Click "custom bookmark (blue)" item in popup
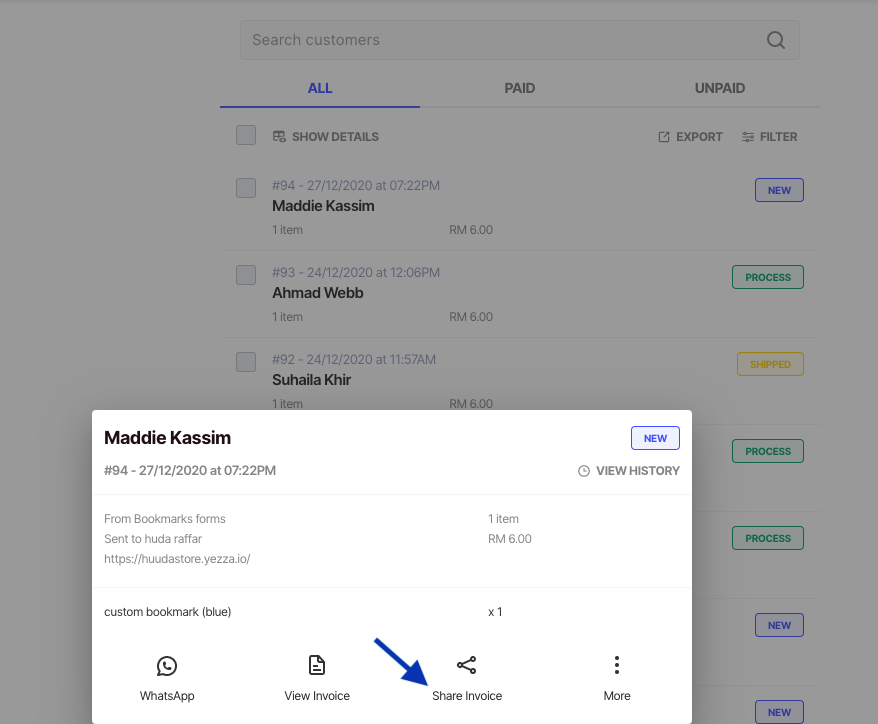This screenshot has width=878, height=724. pyautogui.click(x=167, y=612)
